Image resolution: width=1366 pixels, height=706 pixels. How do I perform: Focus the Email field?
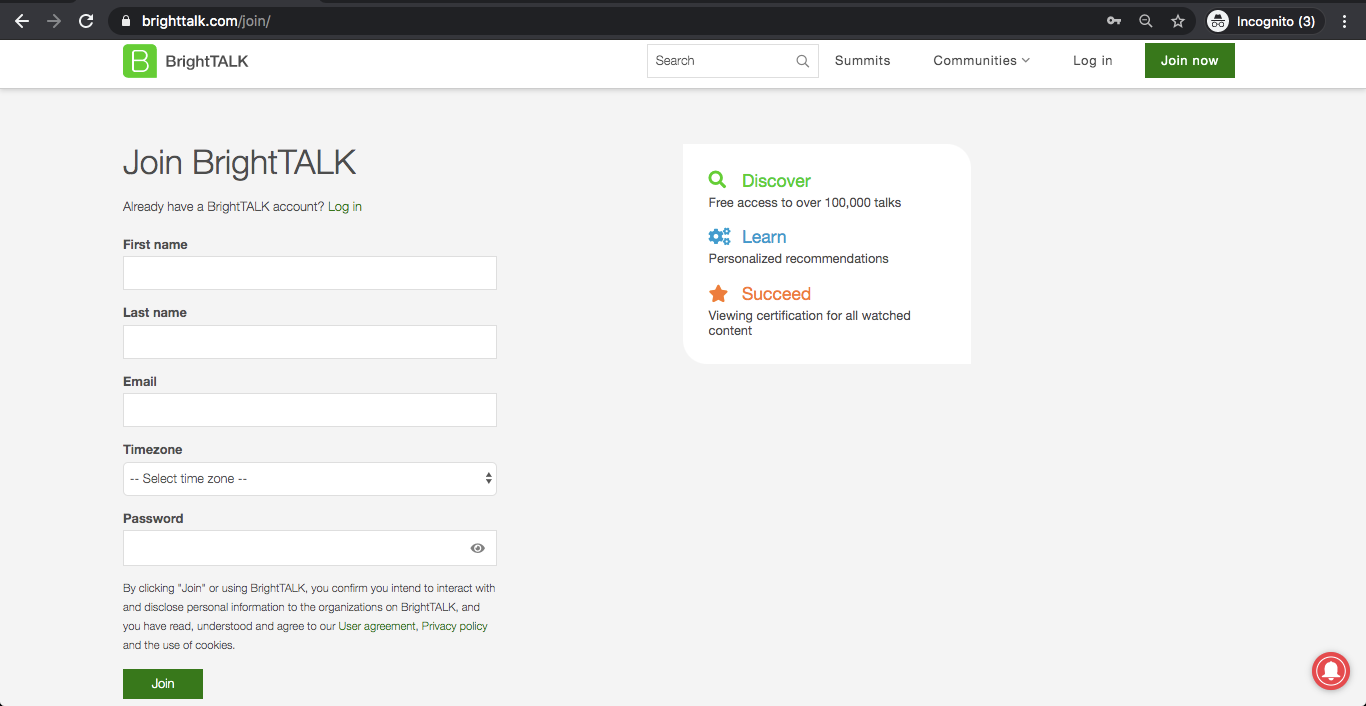310,410
